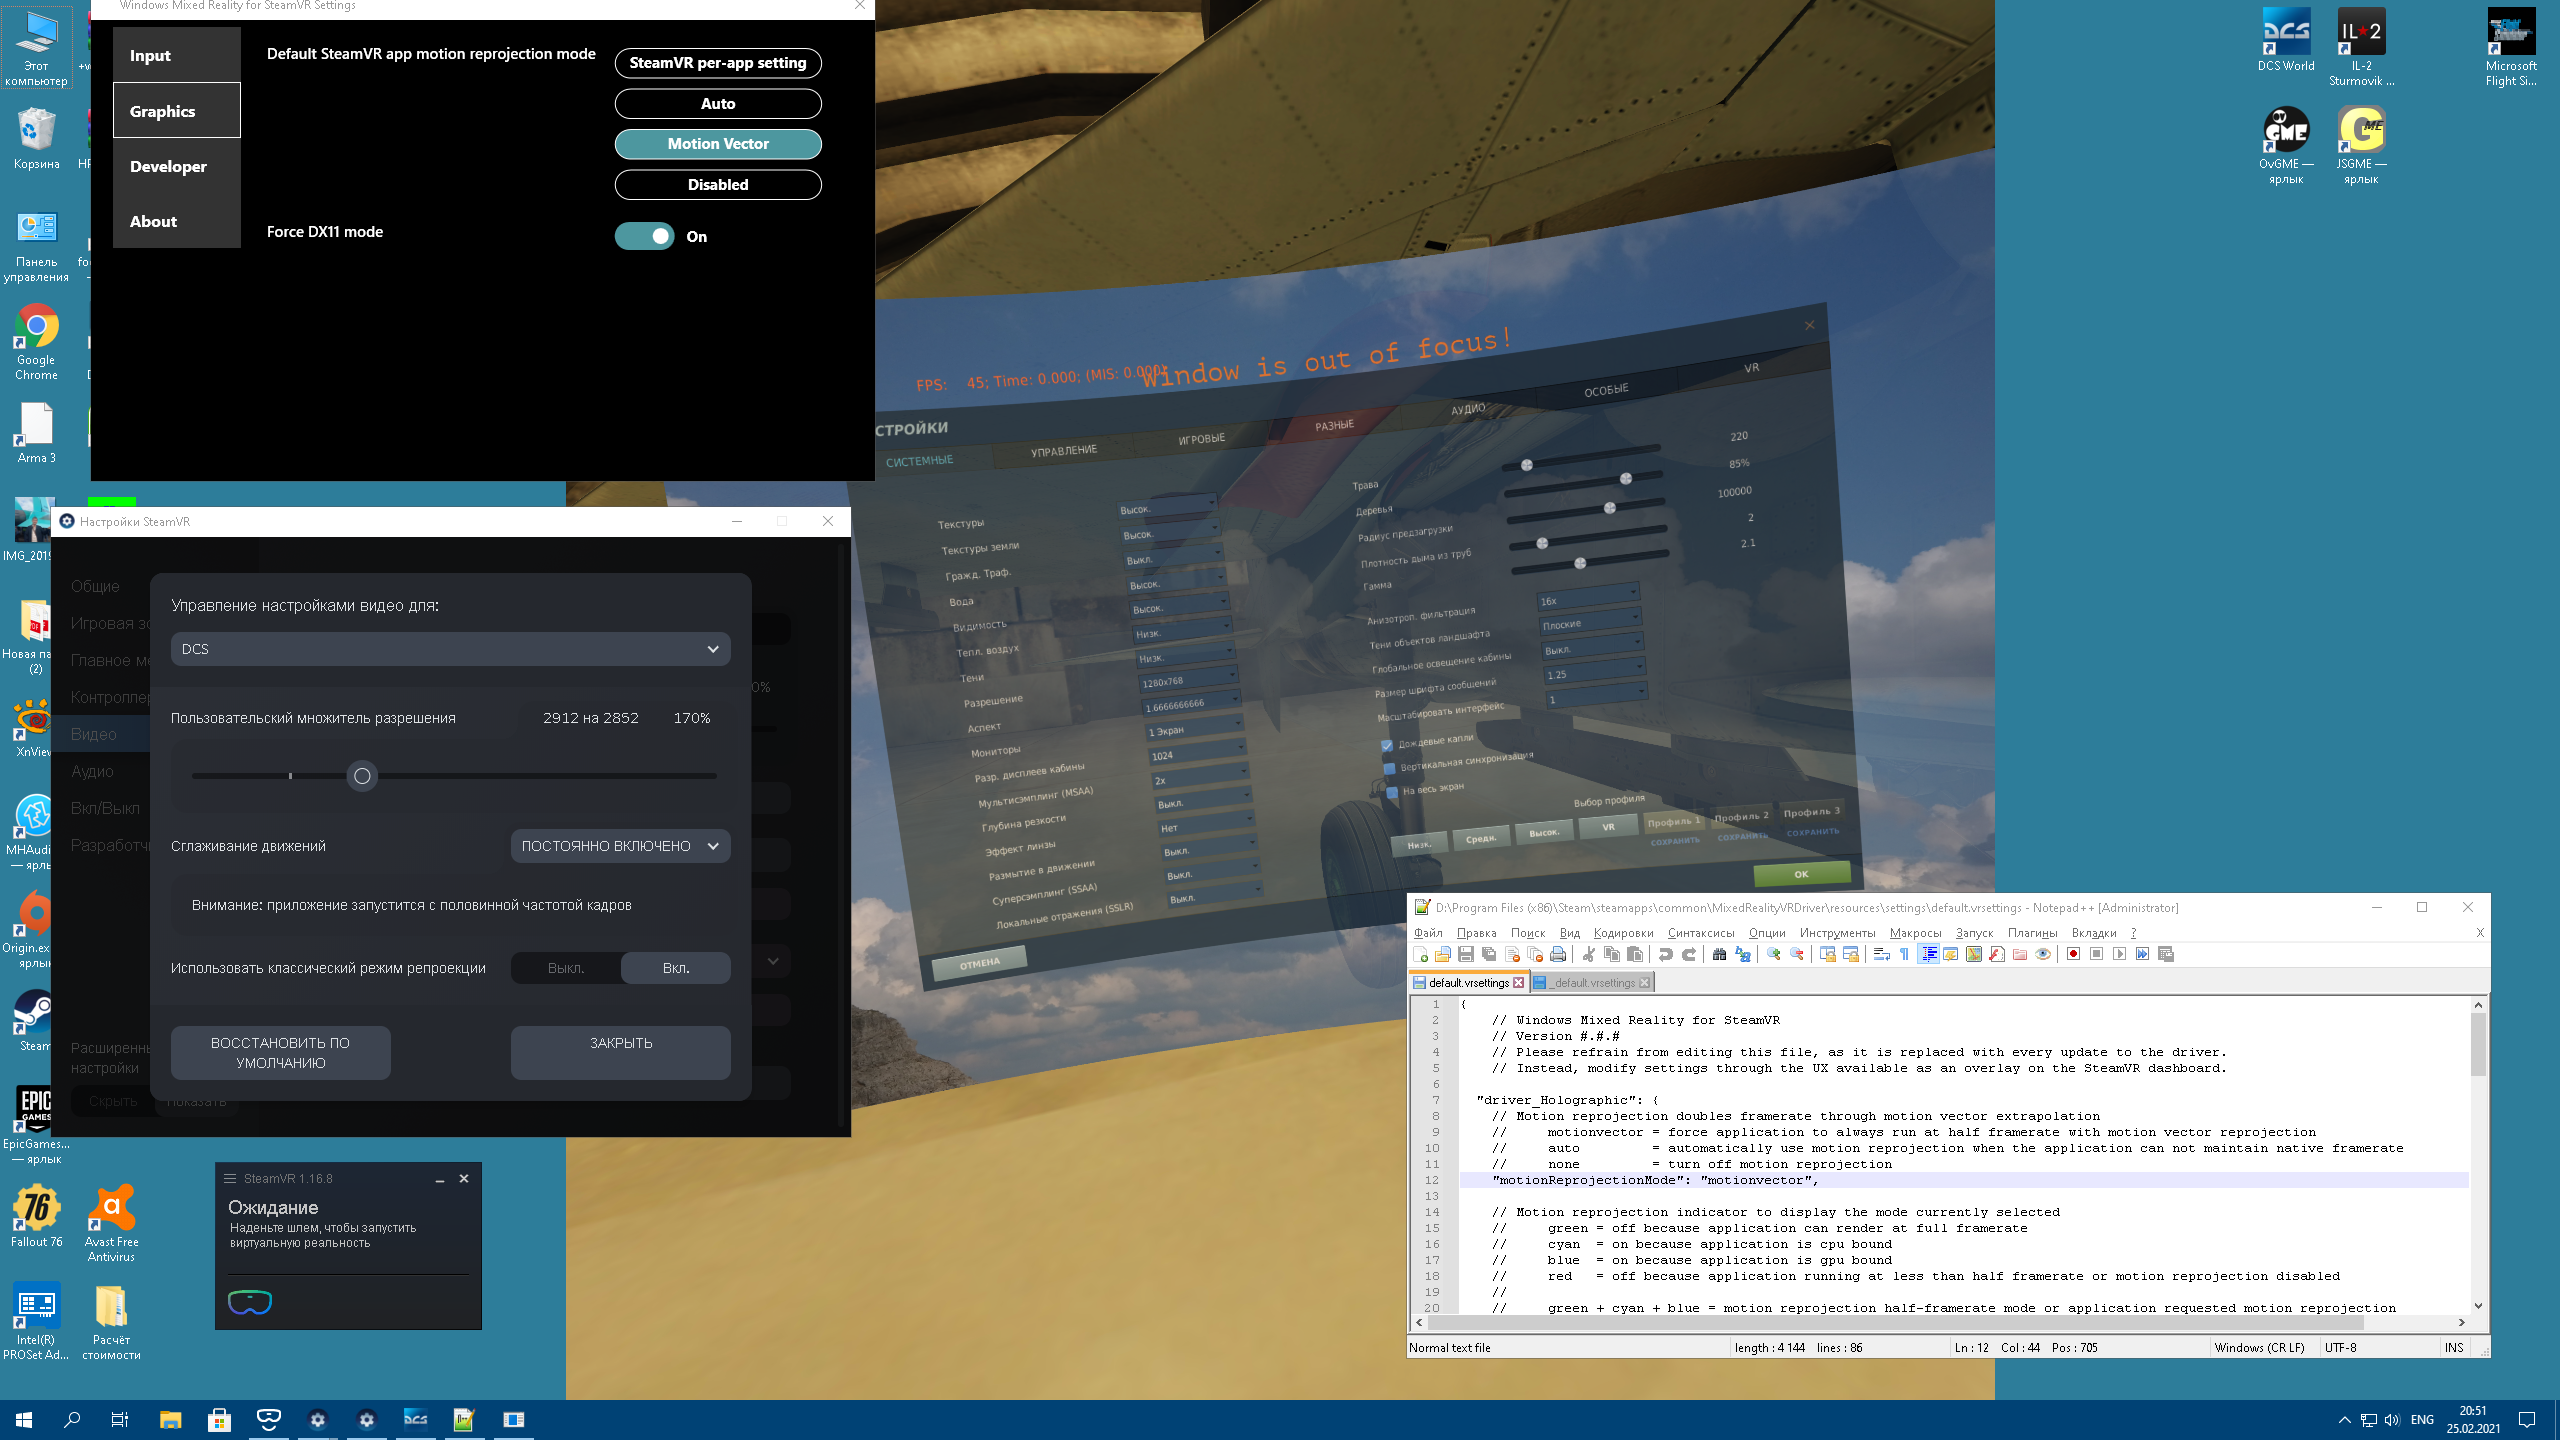Screen dimensions: 2560x1440
Task: Open the Текстуры Высок. dropdown in DCS
Action: [x=1167, y=508]
